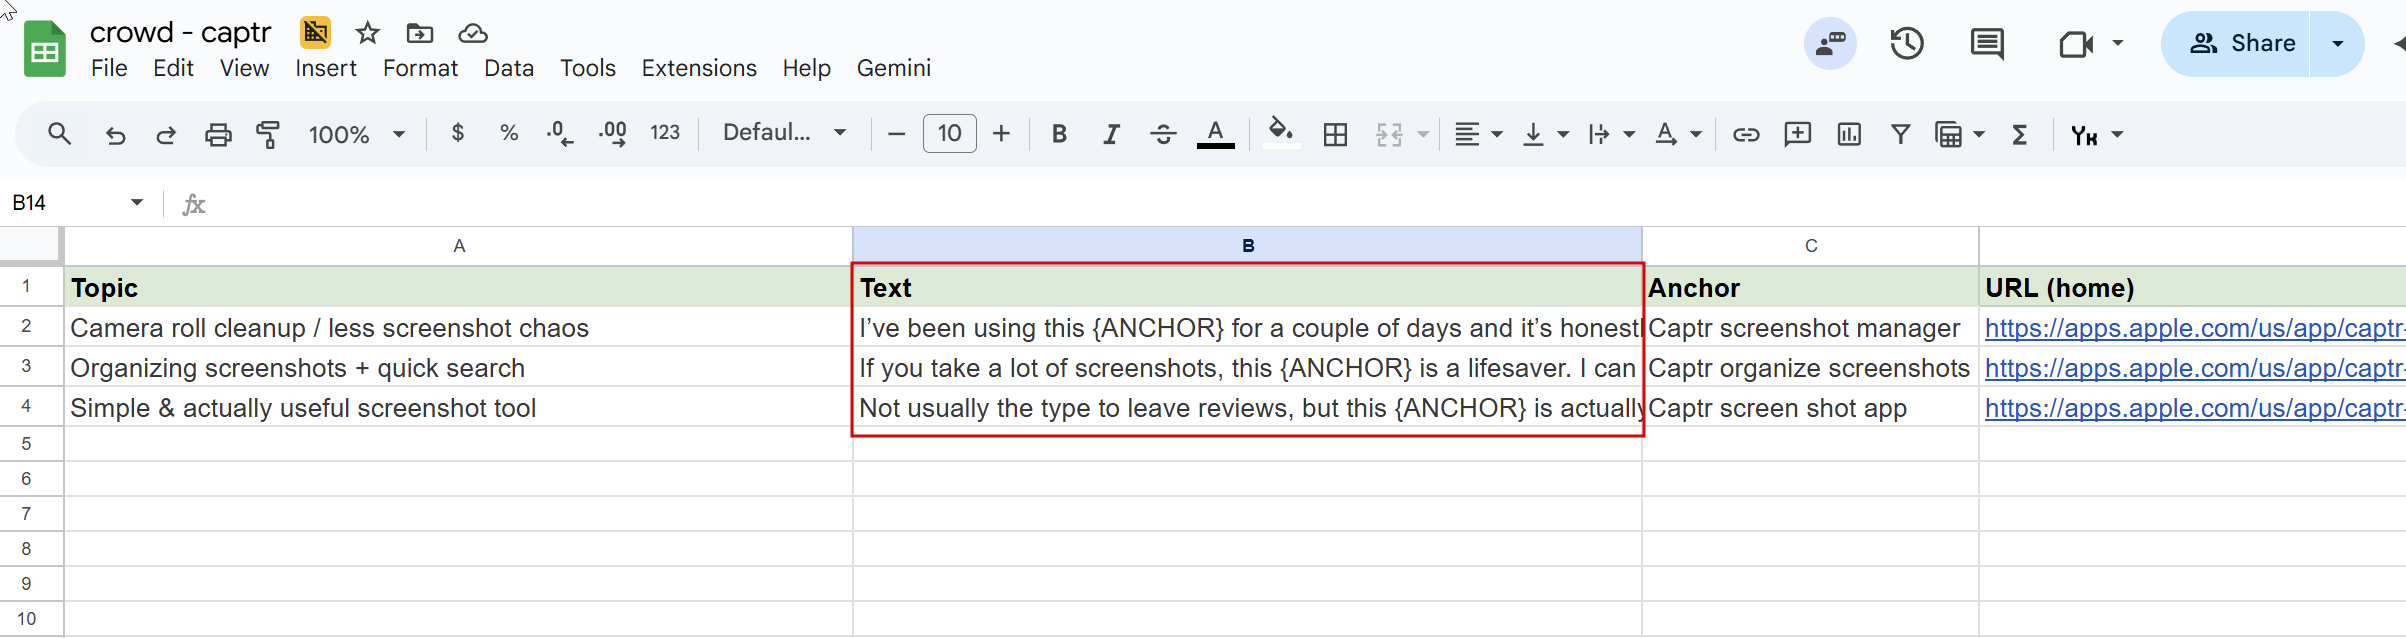This screenshot has height=638, width=2406.
Task: Expand horizontal align options
Action: [1497, 134]
